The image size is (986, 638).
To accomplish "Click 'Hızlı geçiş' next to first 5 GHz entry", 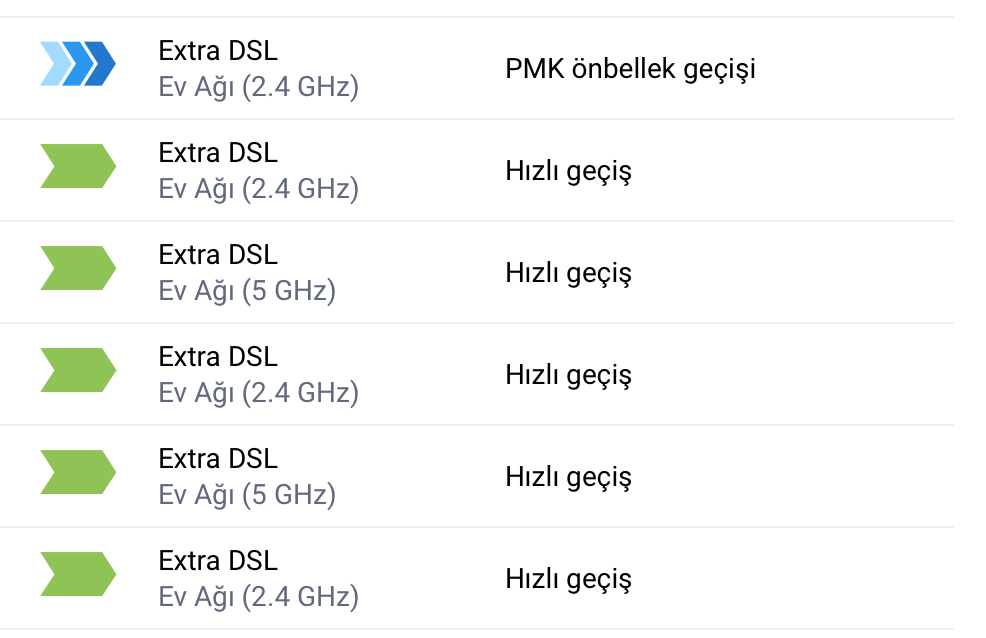I will point(568,273).
